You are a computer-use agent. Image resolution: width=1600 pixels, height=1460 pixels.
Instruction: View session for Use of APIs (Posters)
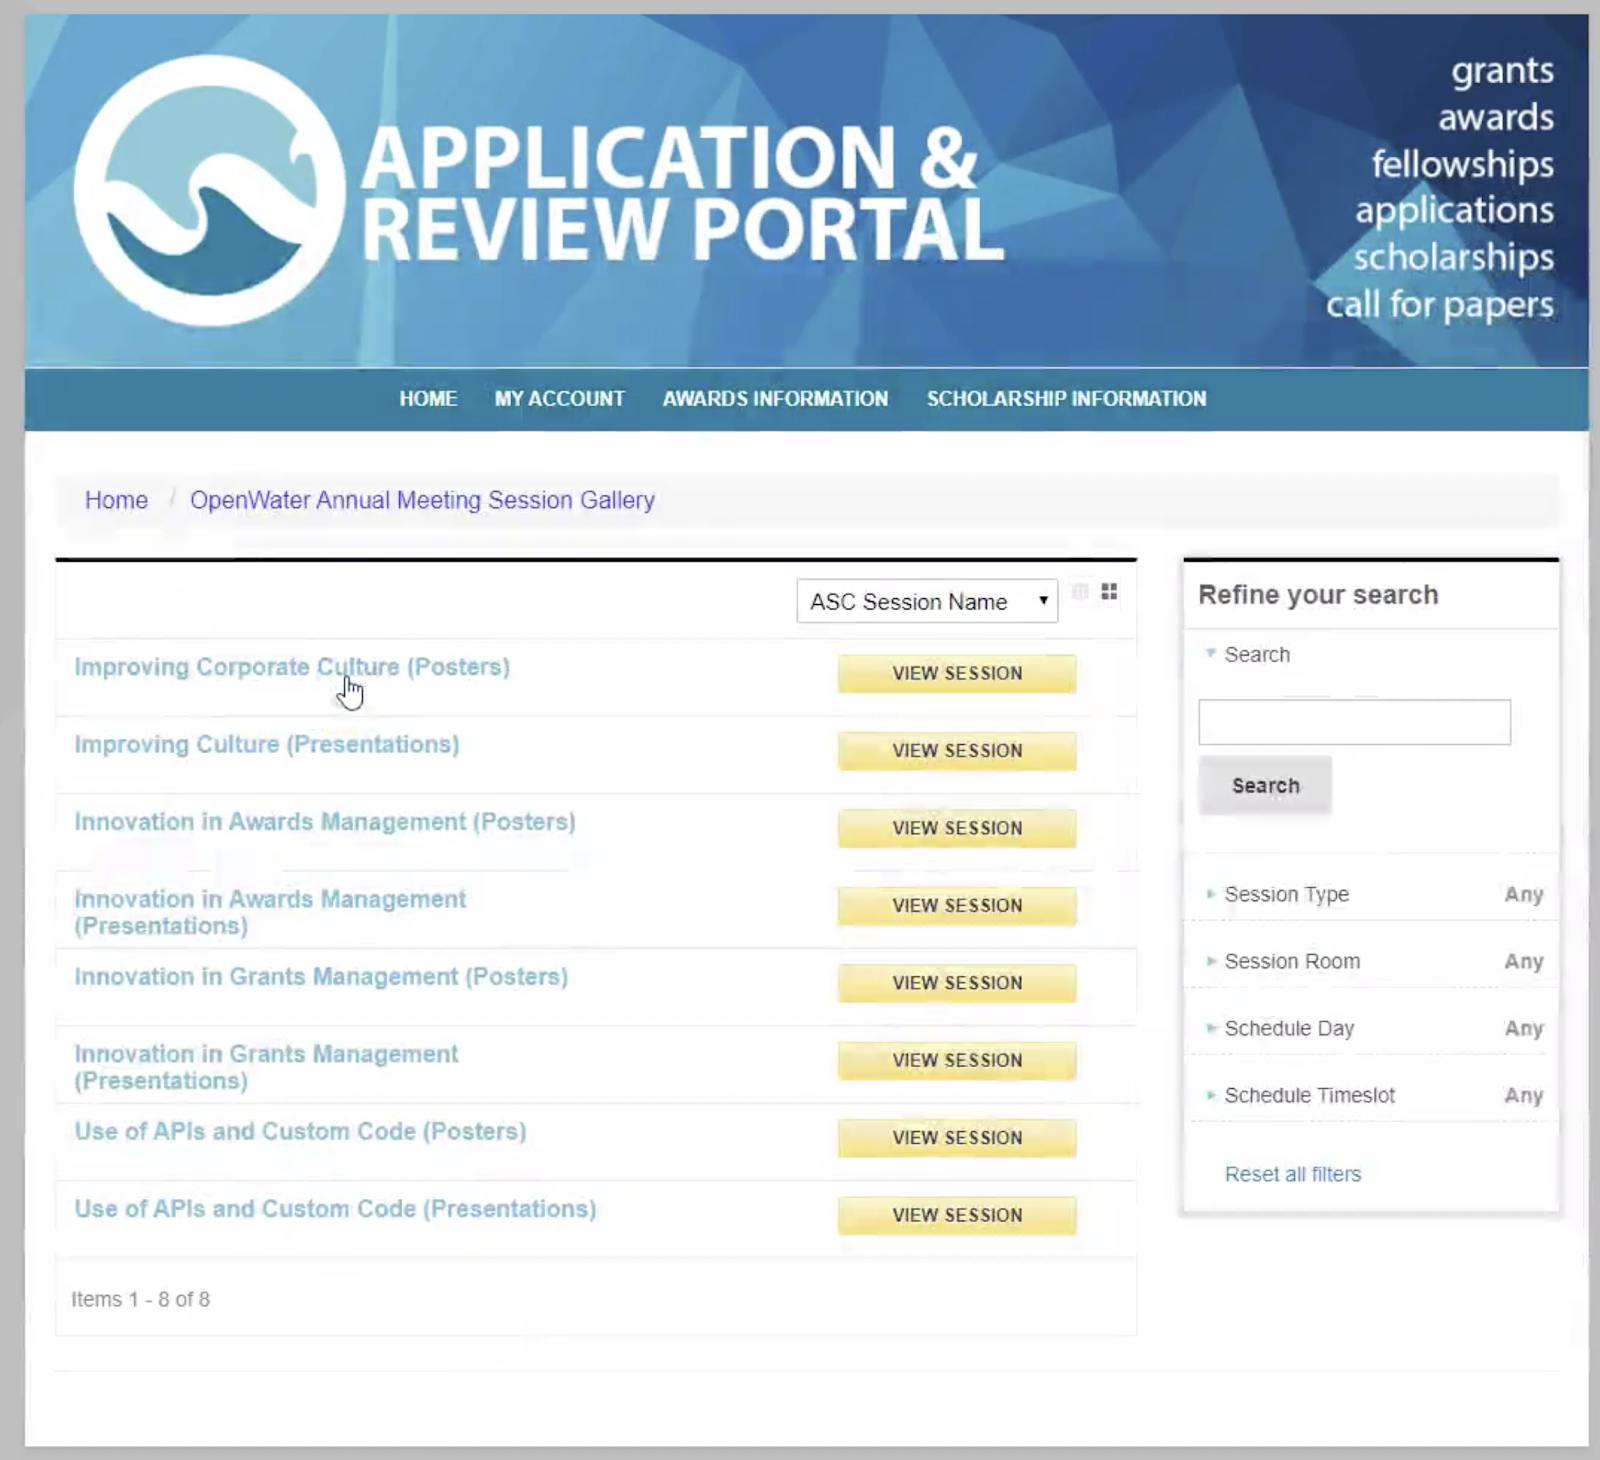[957, 1138]
